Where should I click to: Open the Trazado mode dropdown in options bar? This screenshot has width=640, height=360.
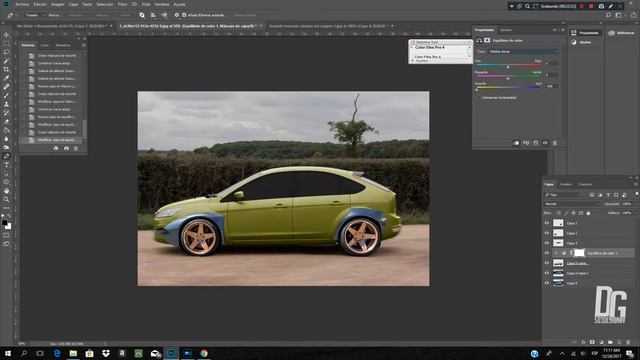[x=34, y=15]
